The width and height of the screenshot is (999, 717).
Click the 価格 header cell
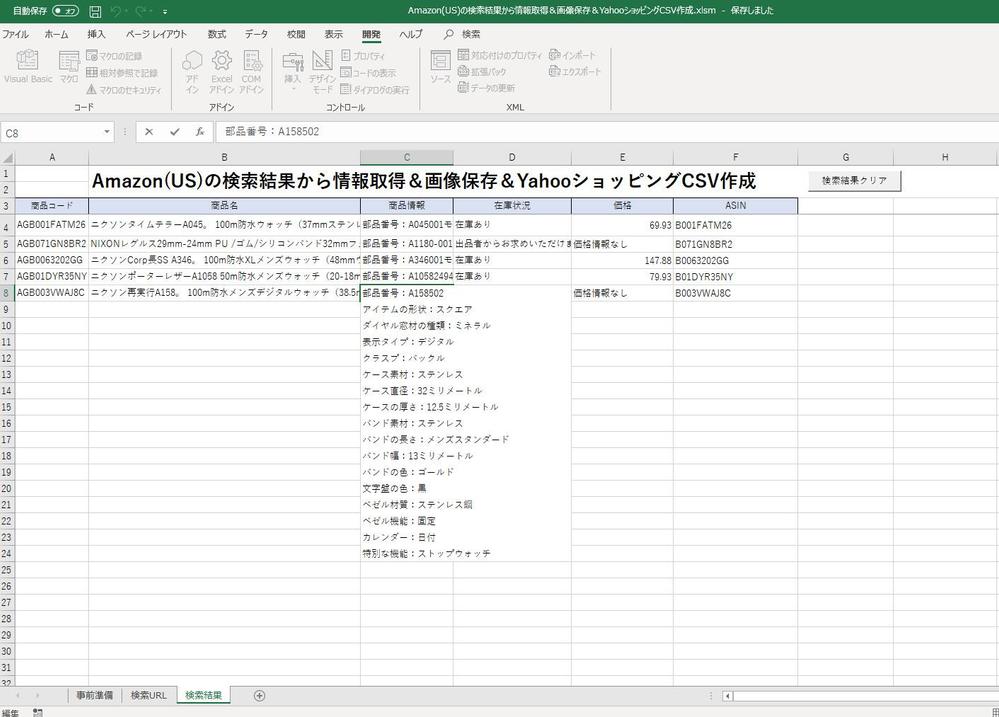coord(622,206)
